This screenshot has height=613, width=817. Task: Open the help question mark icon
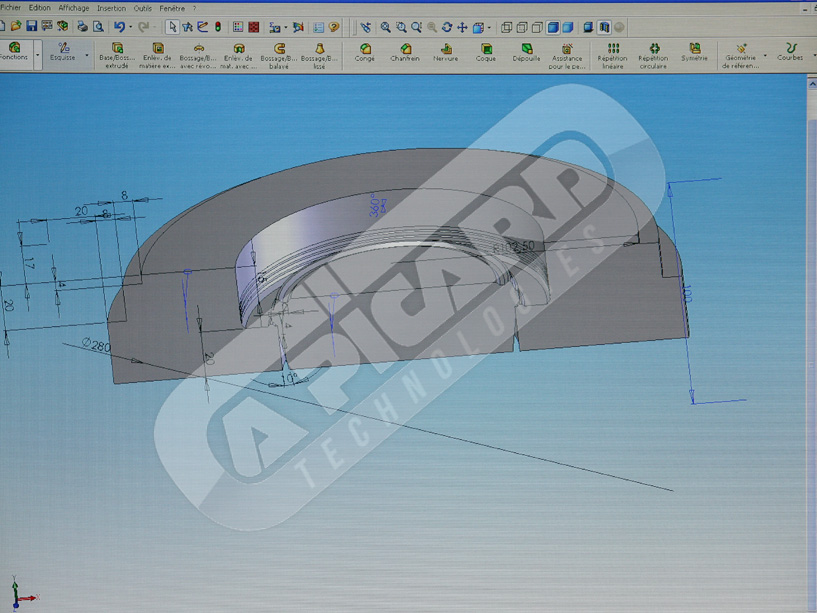point(334,27)
